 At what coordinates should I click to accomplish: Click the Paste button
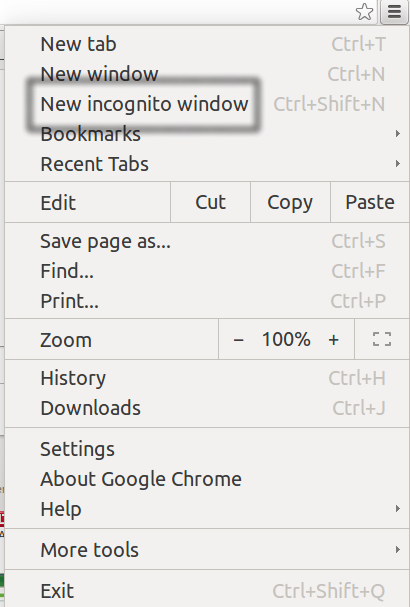[x=370, y=202]
